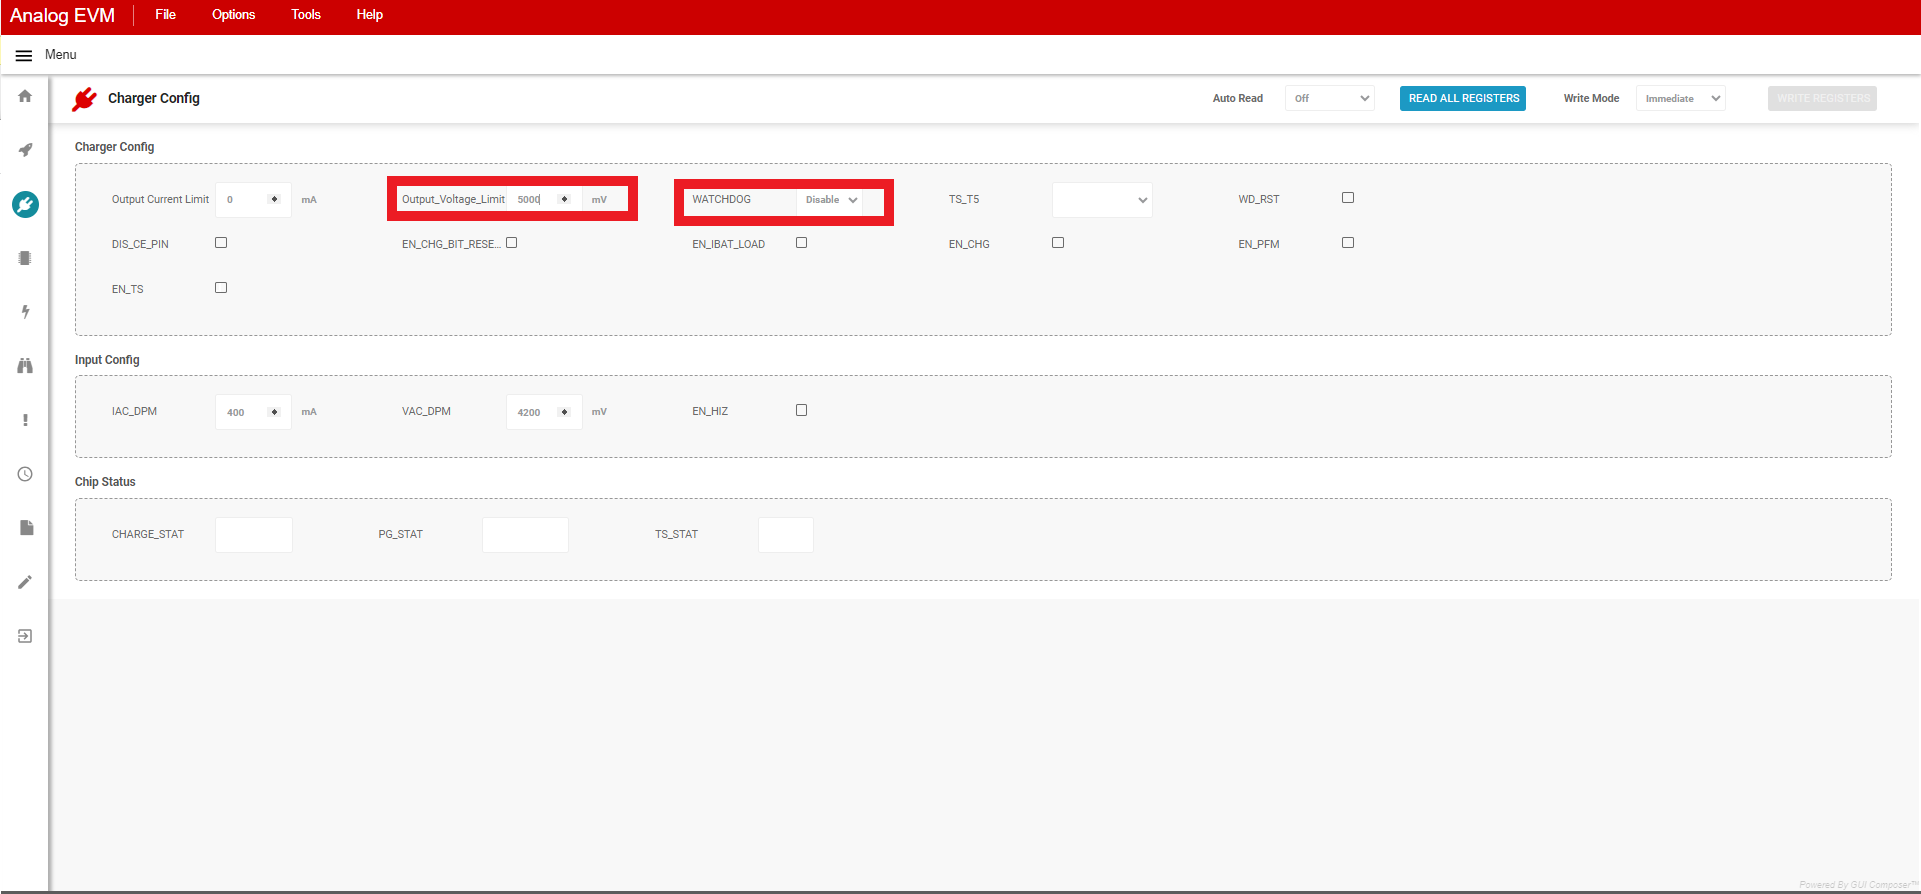Open the binoculars icon page

click(x=25, y=366)
